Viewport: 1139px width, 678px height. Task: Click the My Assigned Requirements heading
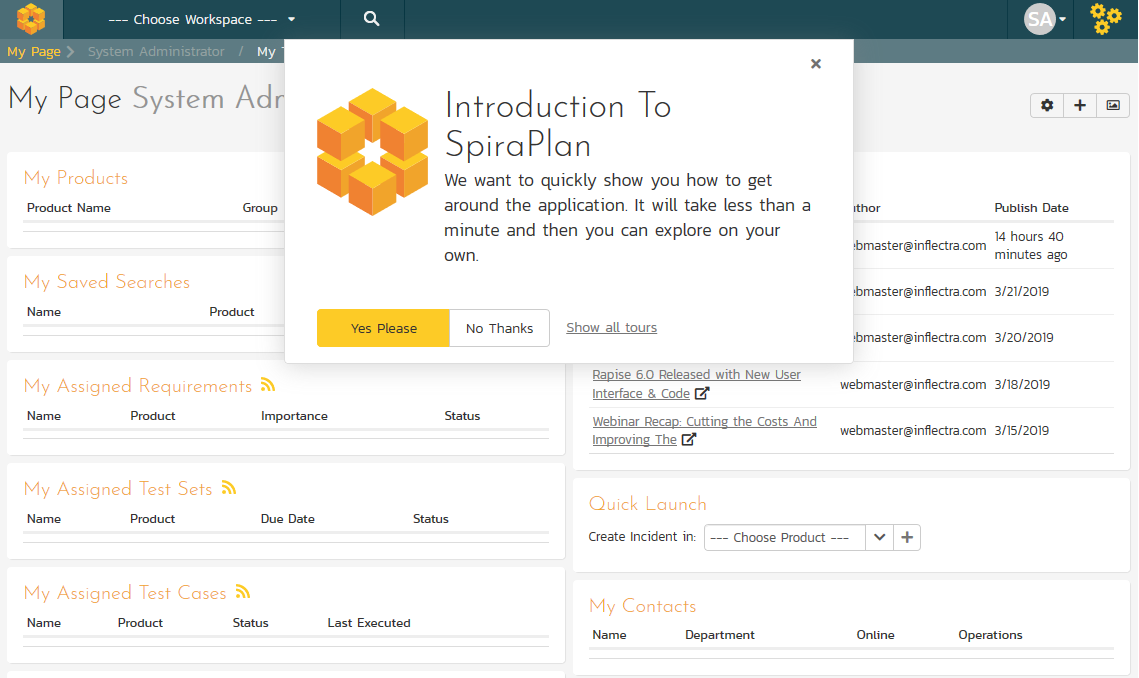tap(138, 386)
